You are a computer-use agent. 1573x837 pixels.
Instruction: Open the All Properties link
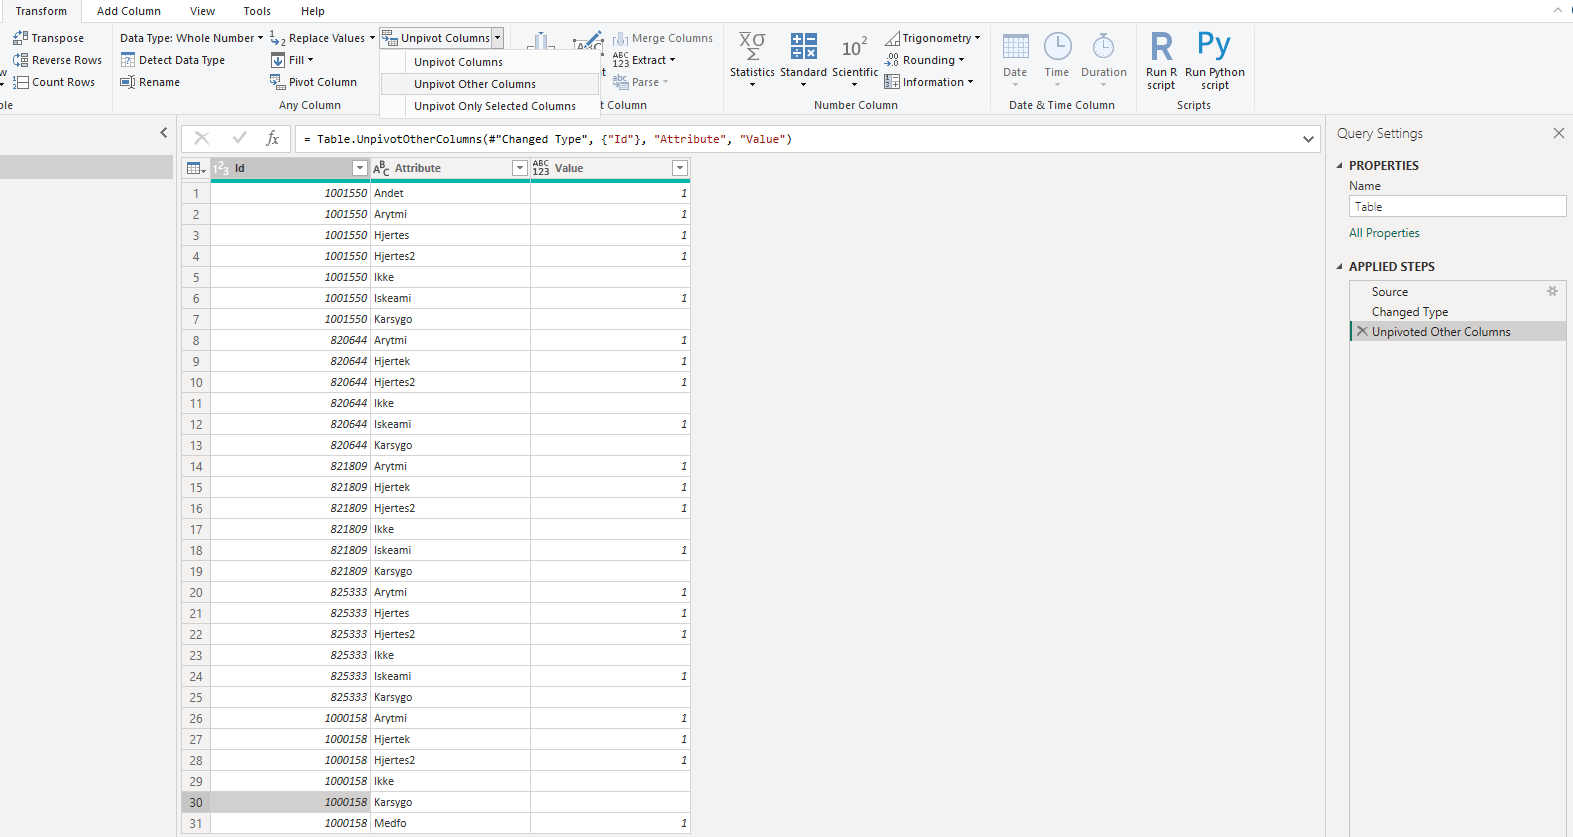1384,233
